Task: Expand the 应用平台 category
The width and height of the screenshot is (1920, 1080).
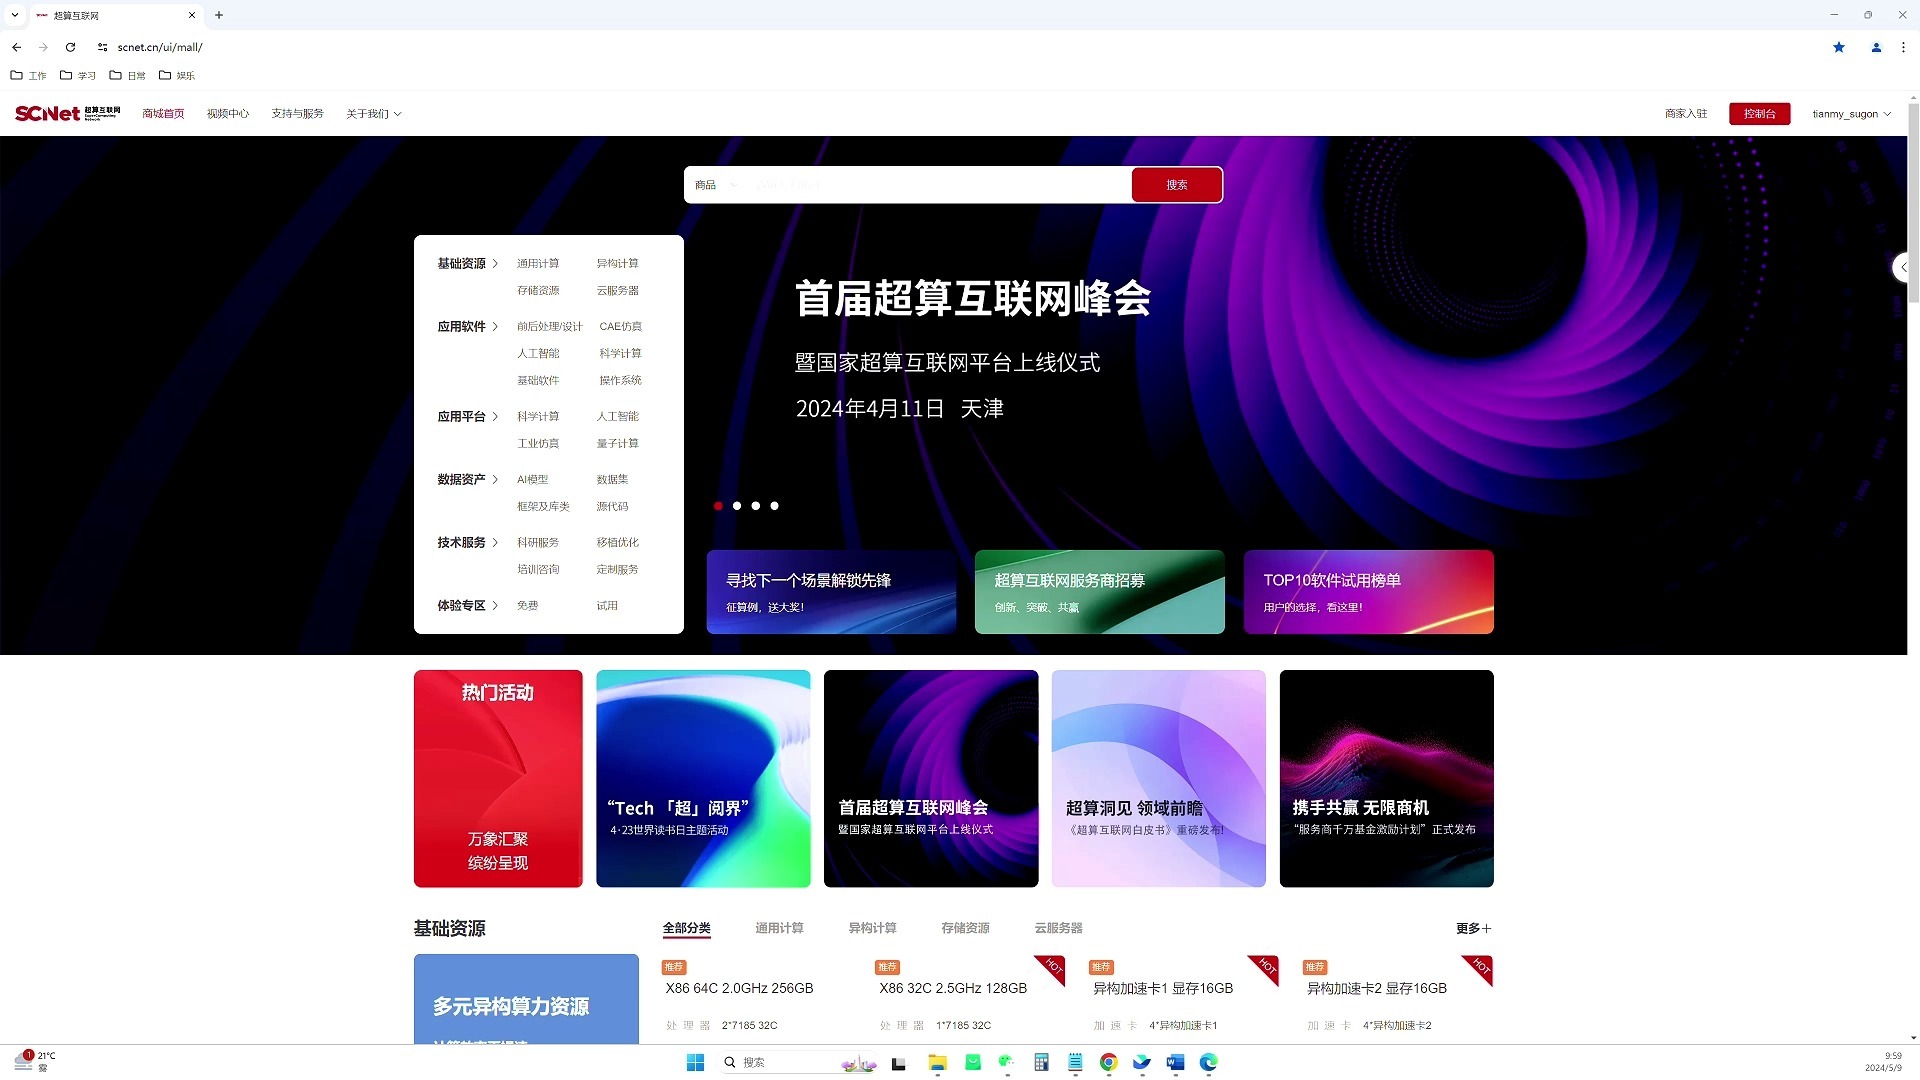Action: (x=467, y=417)
